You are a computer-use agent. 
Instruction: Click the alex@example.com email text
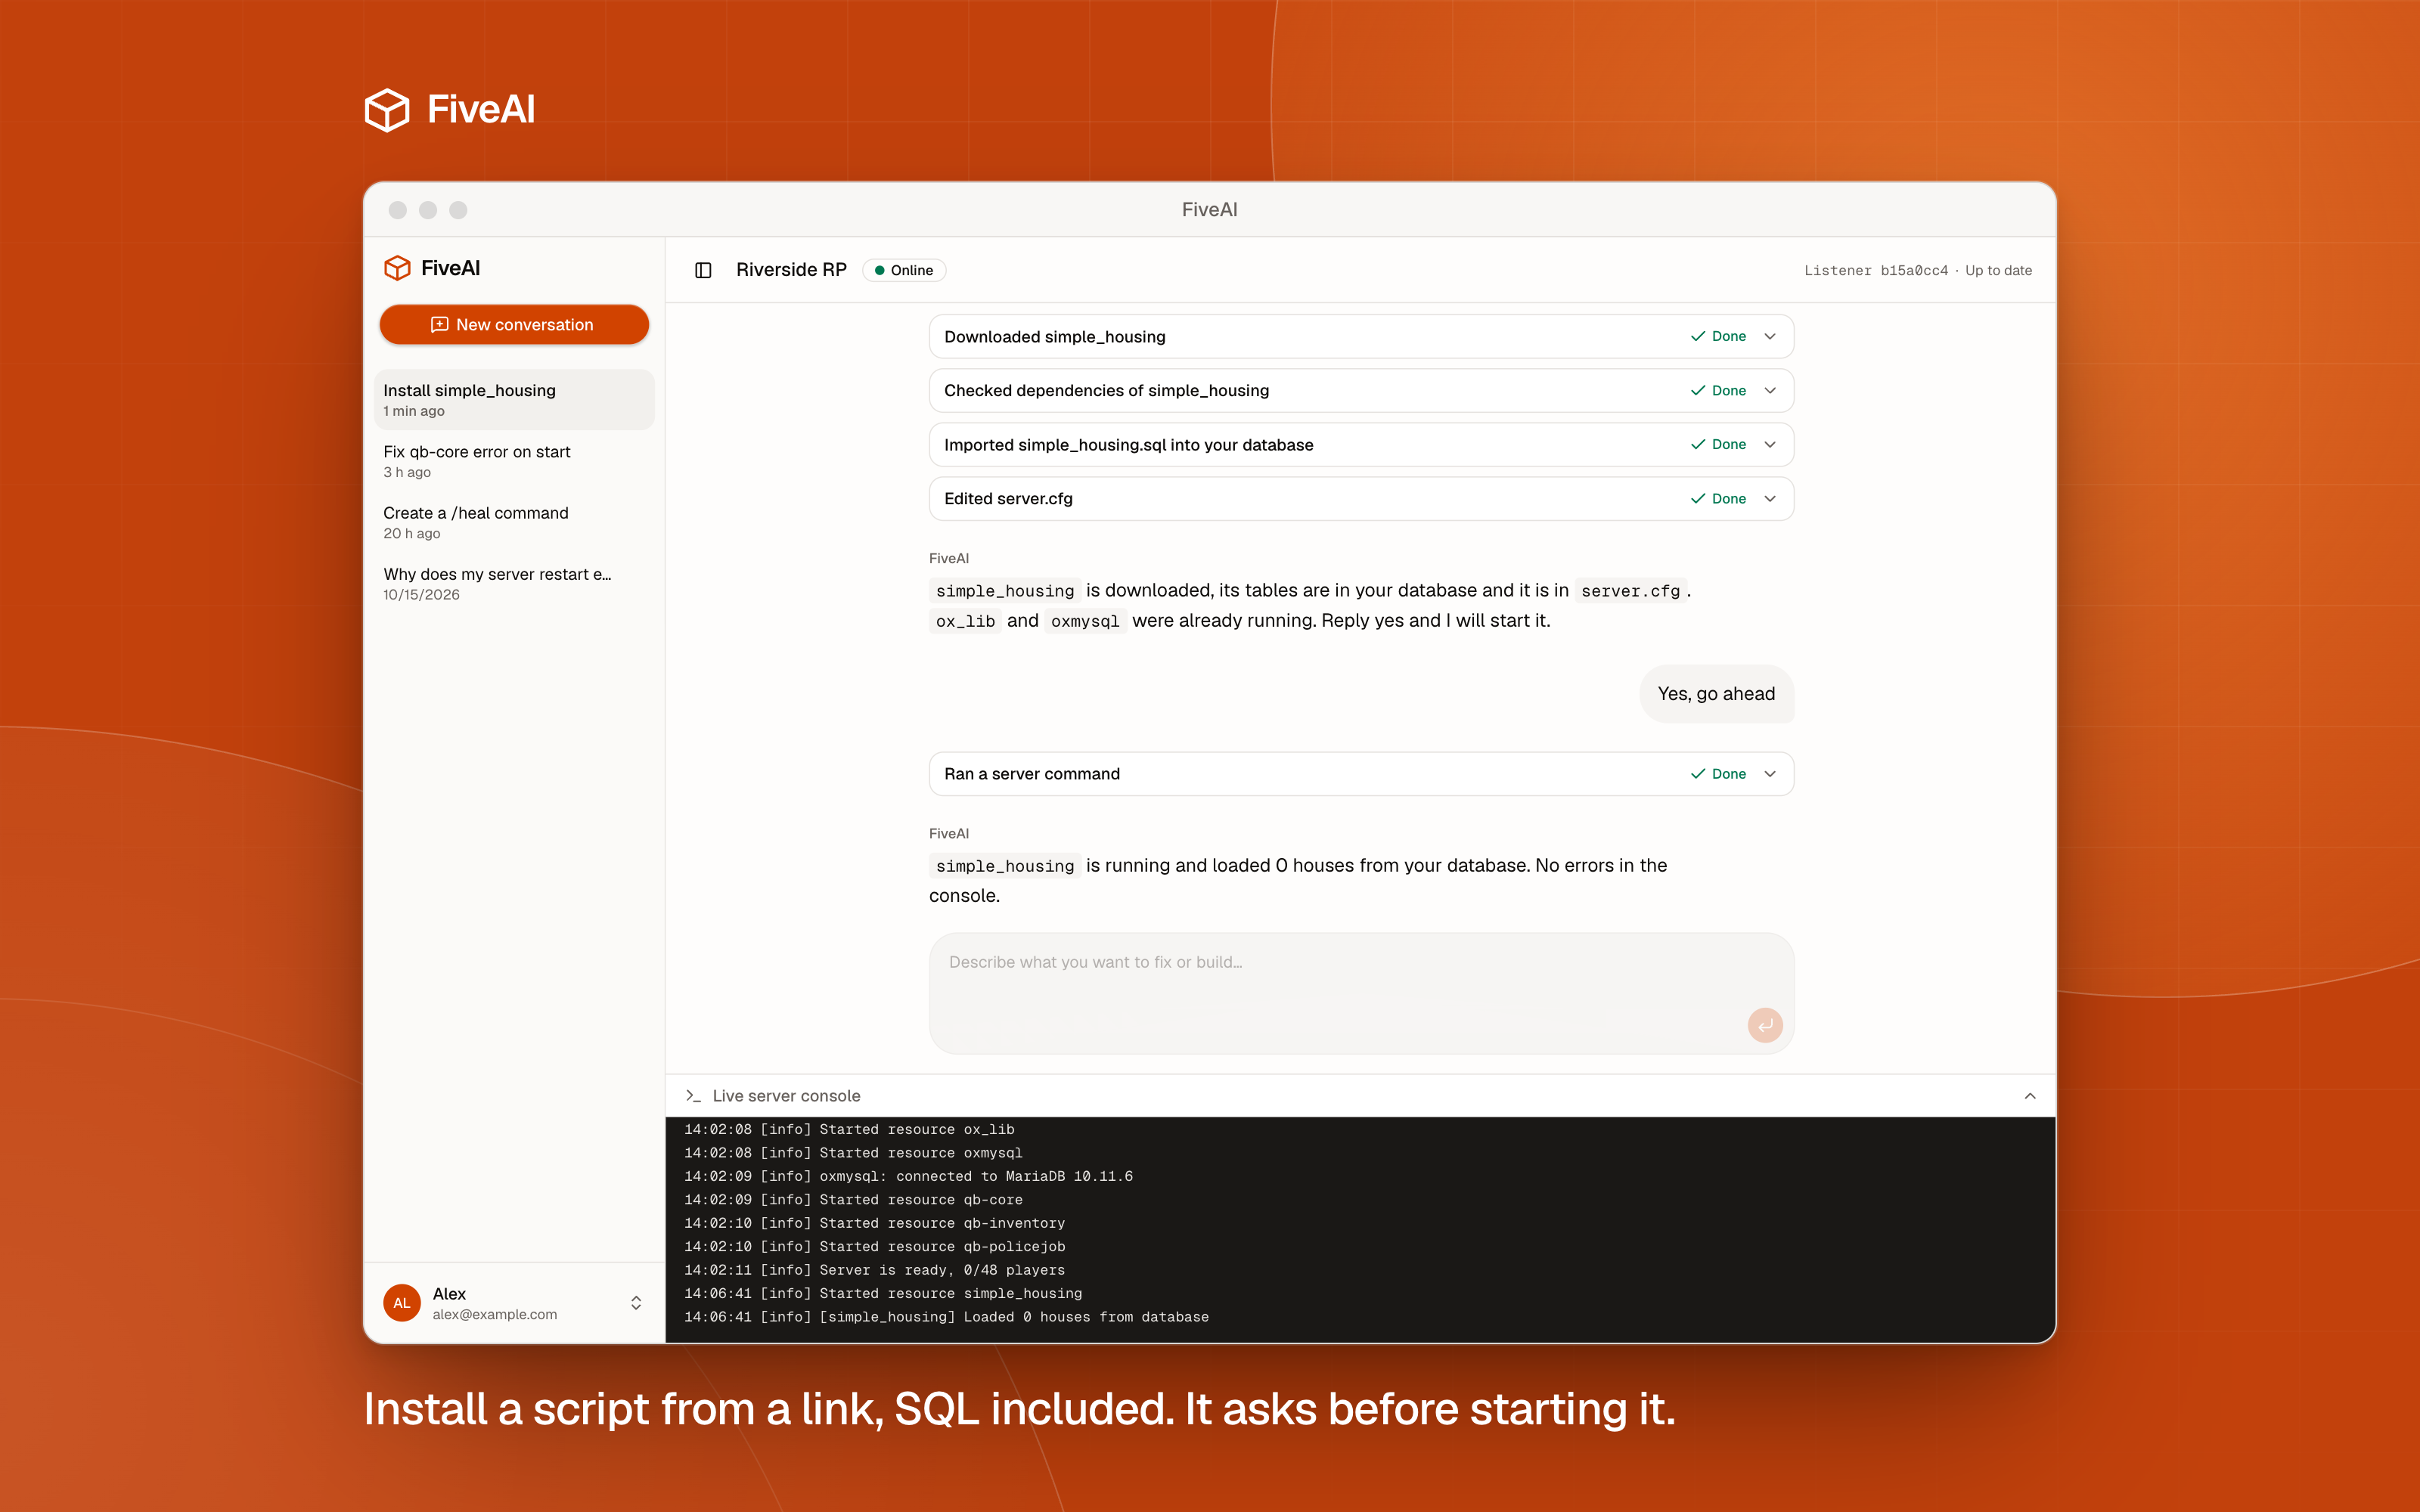[495, 1314]
